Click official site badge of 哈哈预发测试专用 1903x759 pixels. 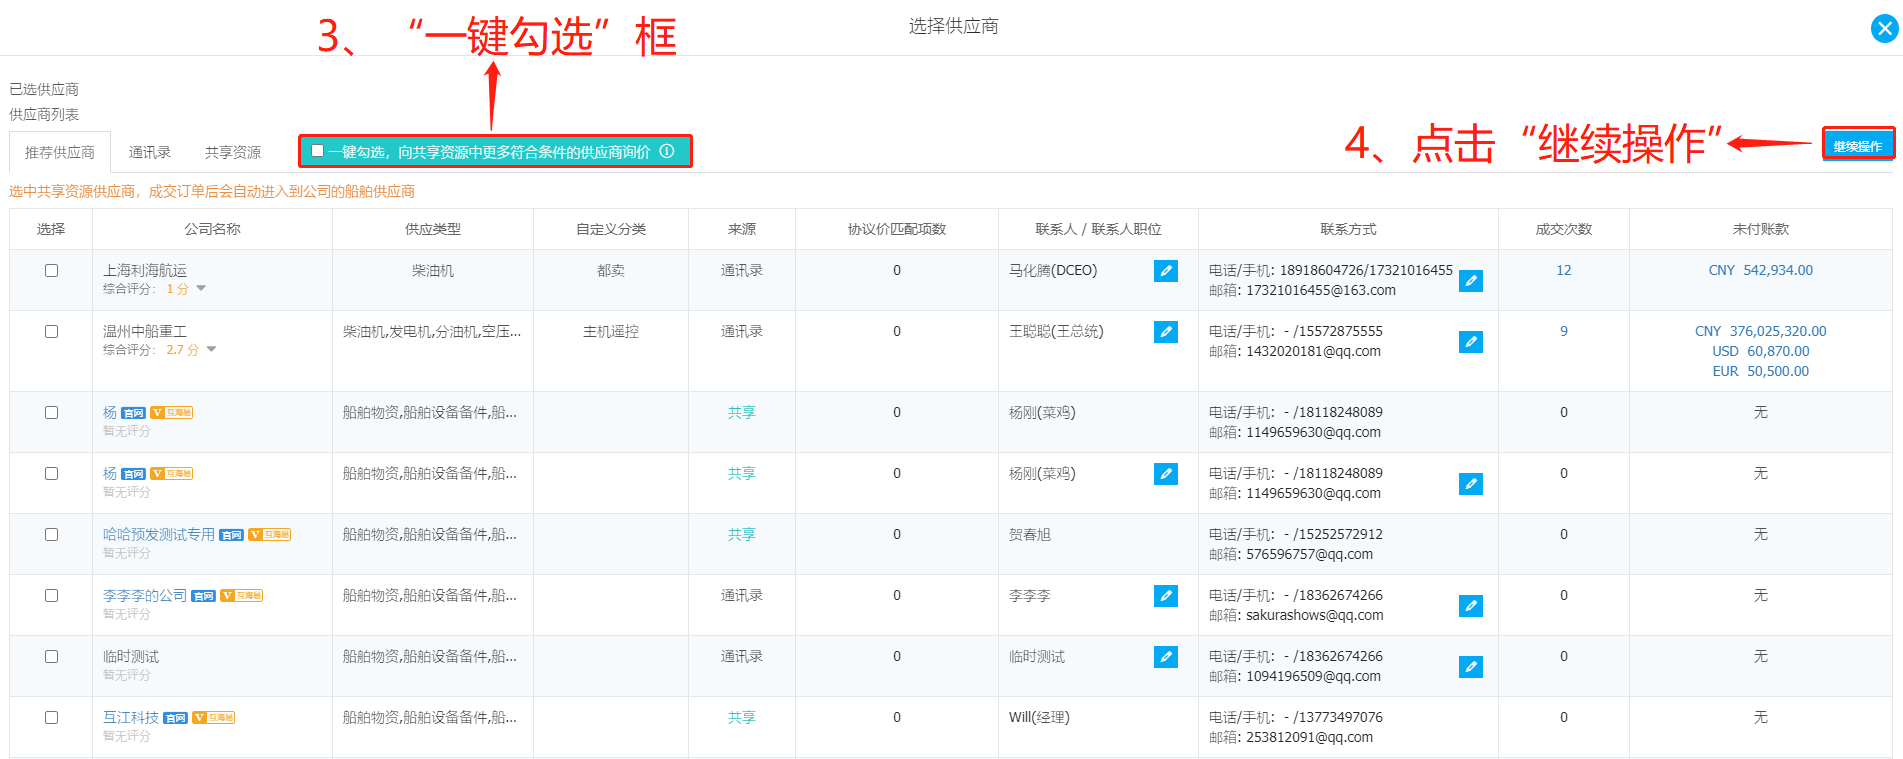pyautogui.click(x=231, y=536)
